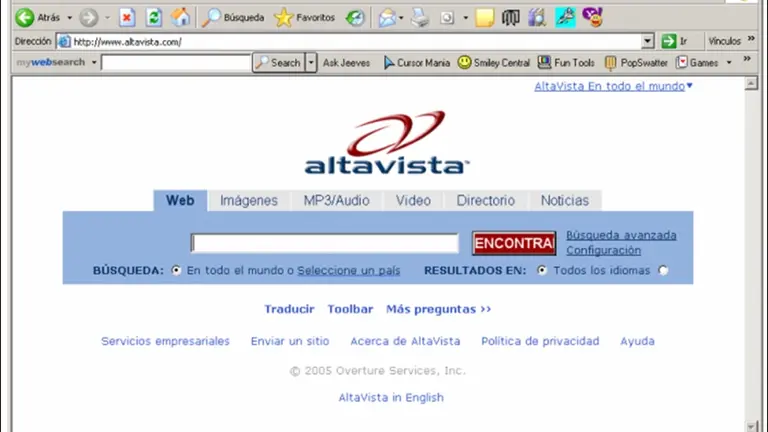Switch to the Directorio tab
768x432 pixels.
pos(486,200)
